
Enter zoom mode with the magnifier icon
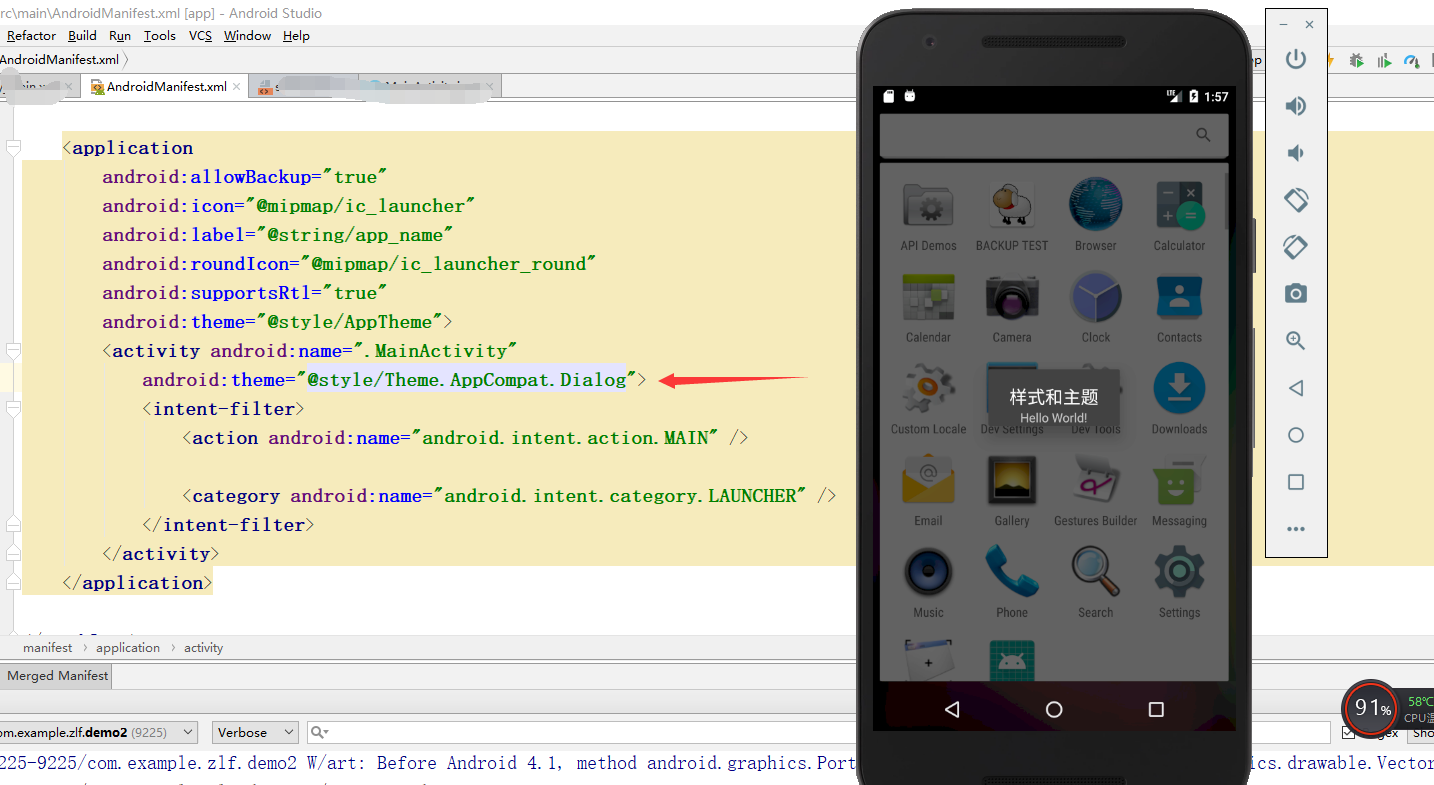point(1296,340)
